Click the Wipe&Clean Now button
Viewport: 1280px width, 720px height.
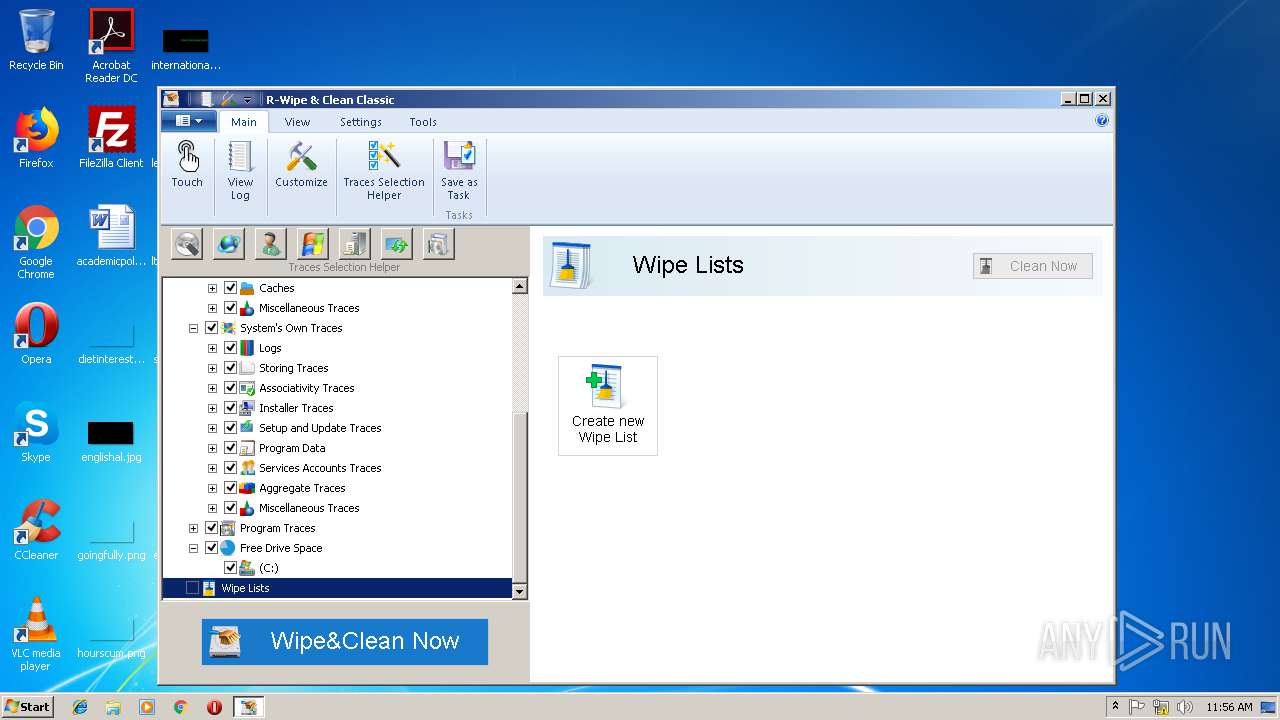pos(345,642)
